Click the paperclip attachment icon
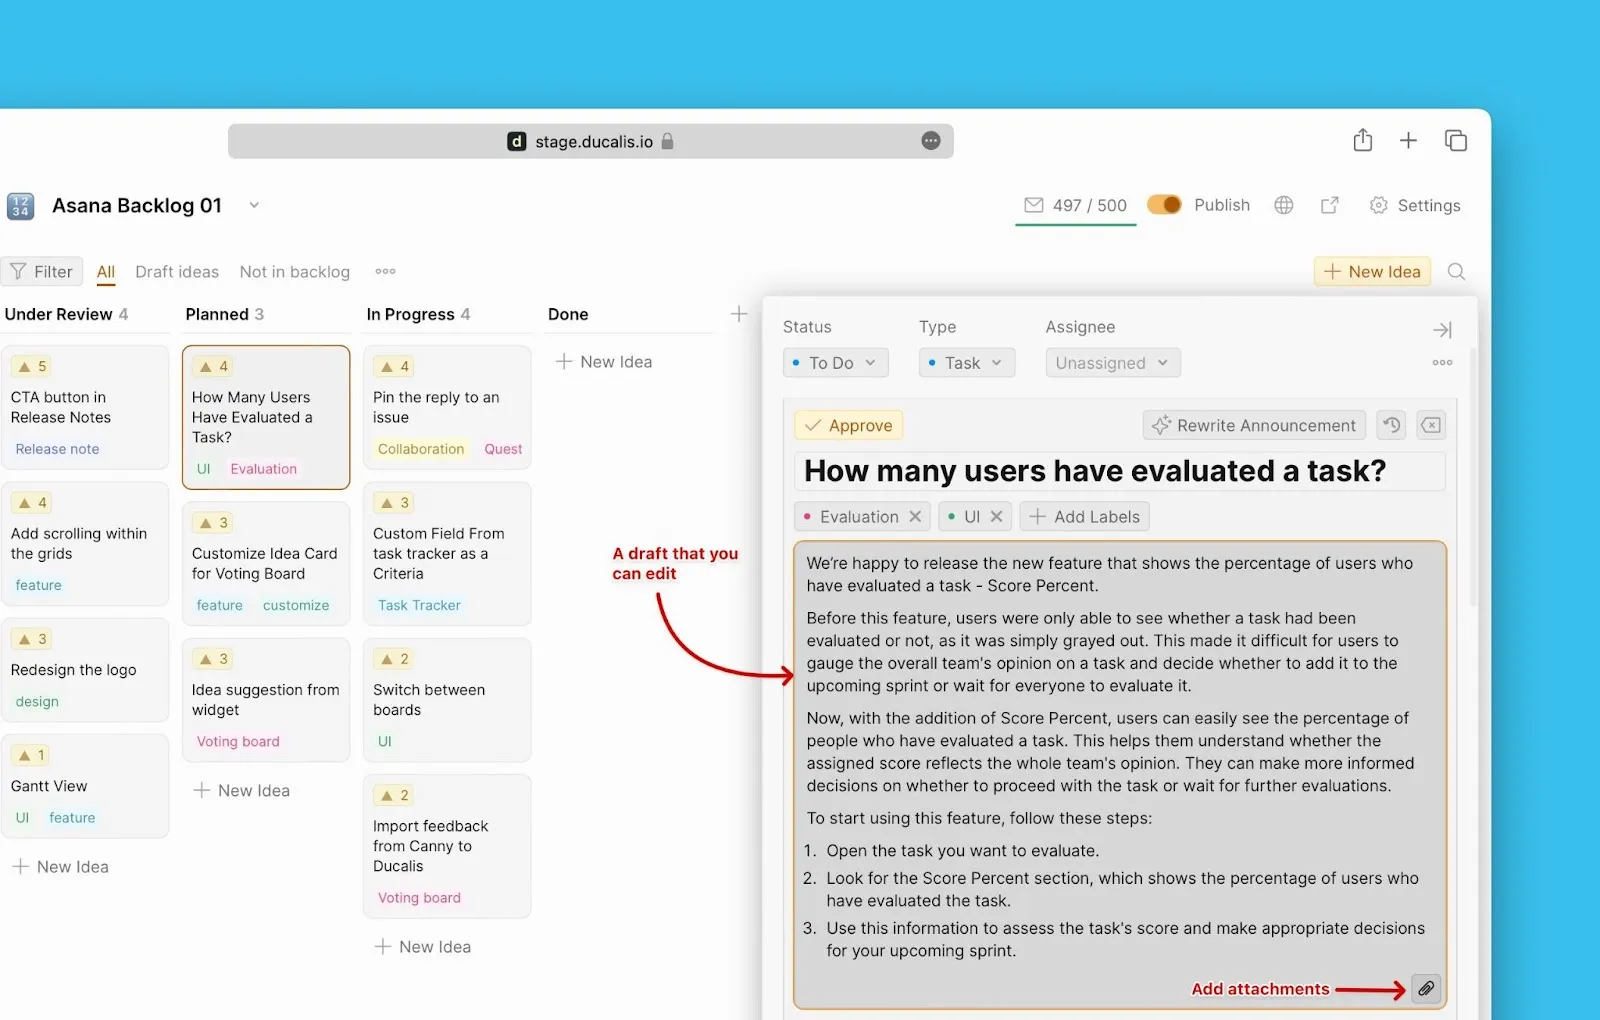This screenshot has height=1020, width=1600. [x=1426, y=989]
